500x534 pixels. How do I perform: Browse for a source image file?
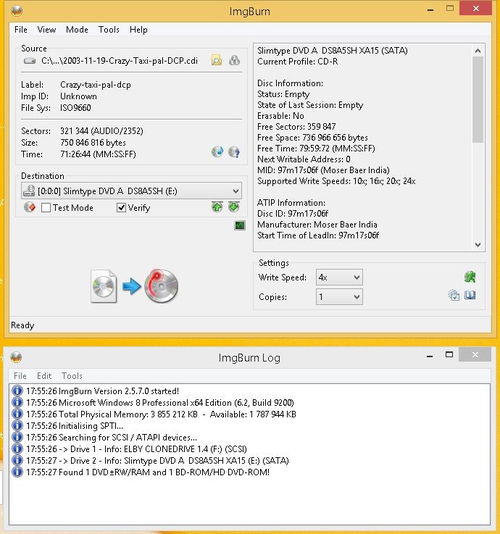[217, 61]
